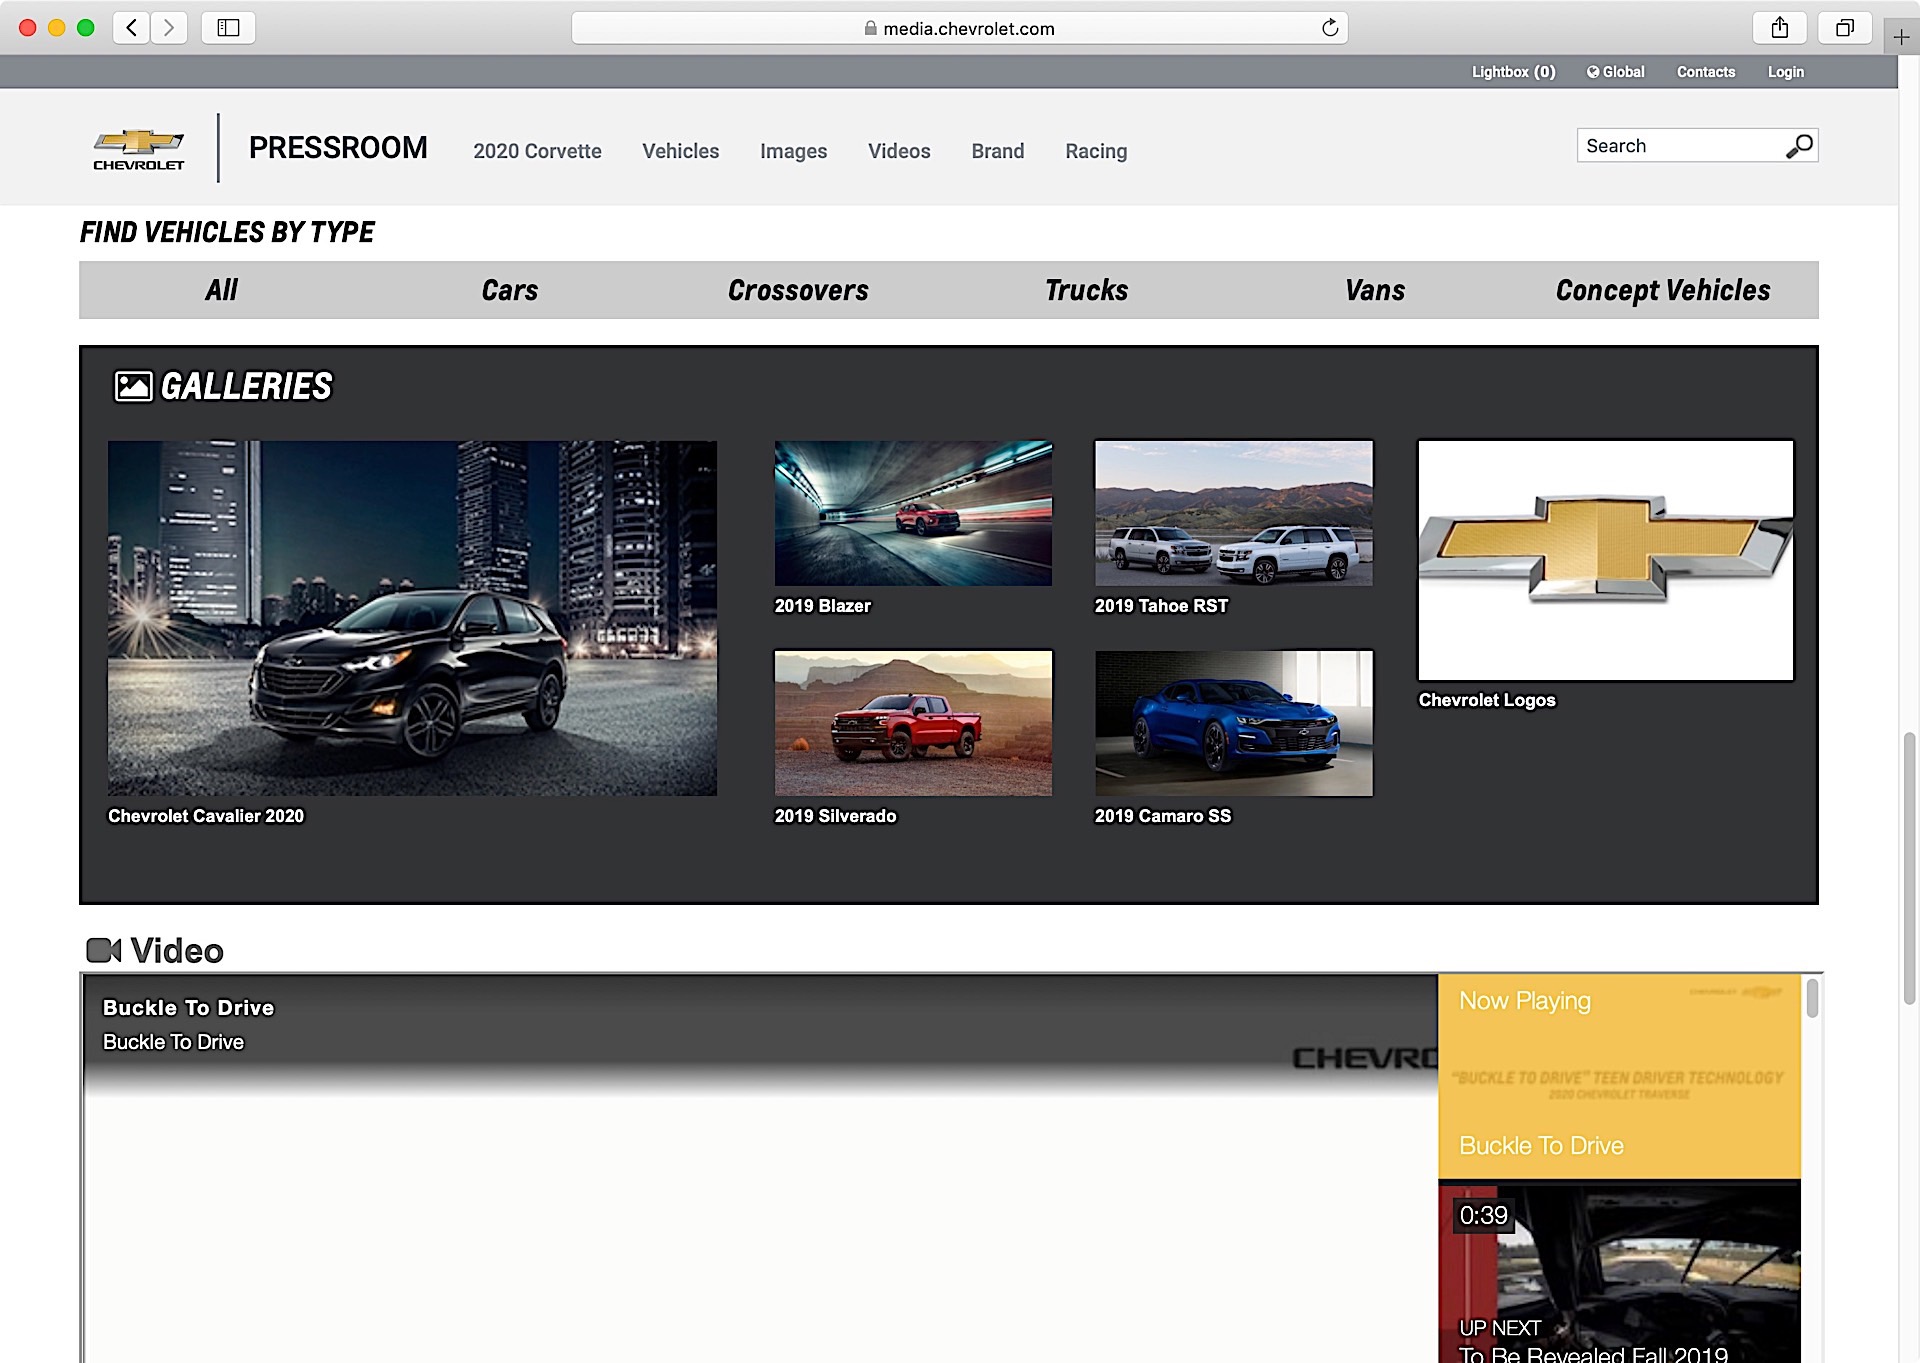Open the Safari share menu
1920x1363 pixels.
pos(1780,28)
